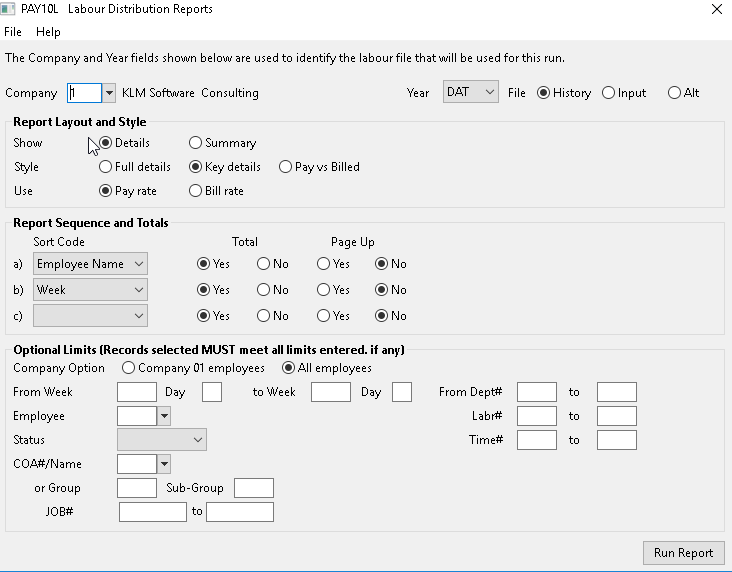This screenshot has height=572, width=732.
Task: Expand the Company dropdown arrow
Action: pyautogui.click(x=109, y=93)
